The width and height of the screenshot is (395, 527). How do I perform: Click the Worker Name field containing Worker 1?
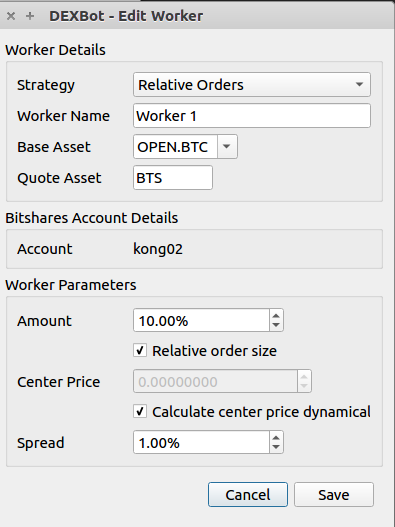(x=252, y=116)
